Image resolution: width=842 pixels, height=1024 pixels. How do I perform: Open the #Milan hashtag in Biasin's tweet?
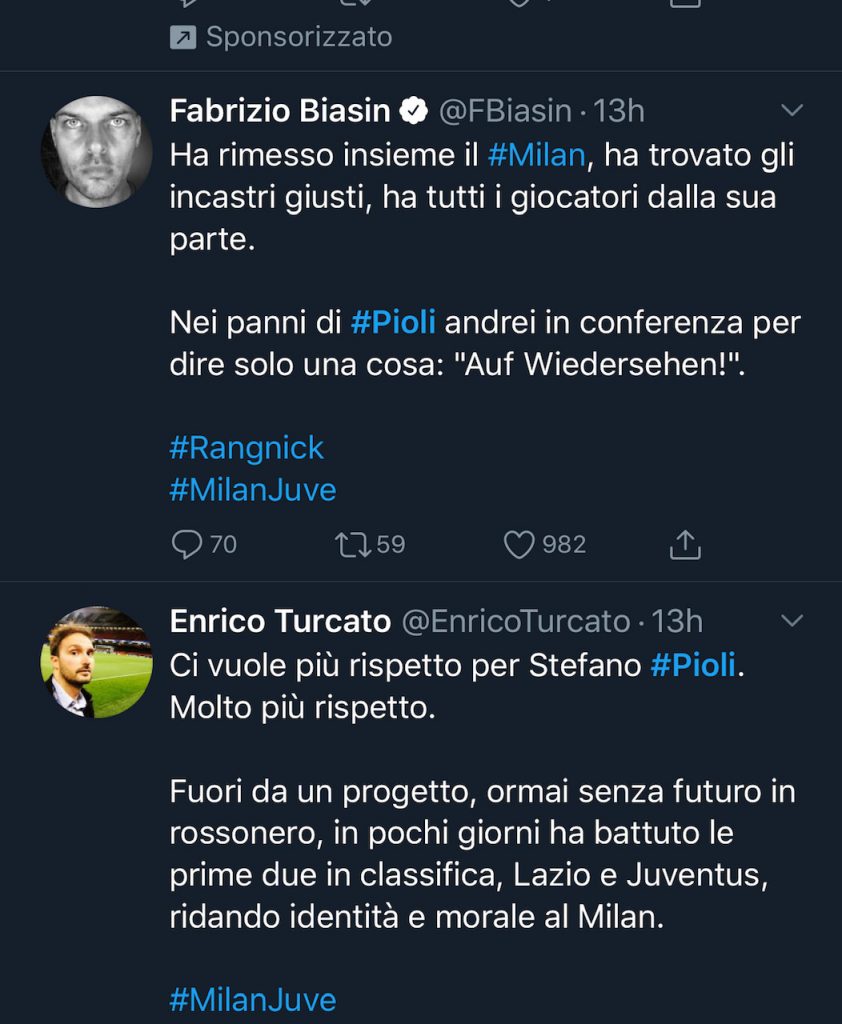click(537, 155)
